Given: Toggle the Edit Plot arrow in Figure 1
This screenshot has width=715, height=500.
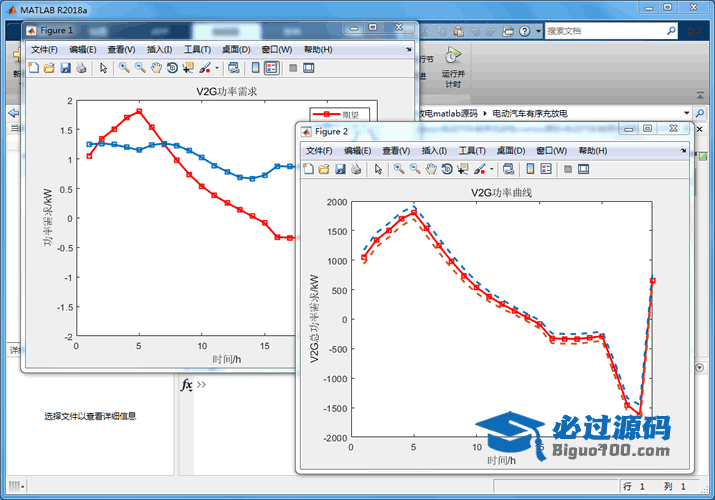Looking at the screenshot, I should [x=104, y=68].
